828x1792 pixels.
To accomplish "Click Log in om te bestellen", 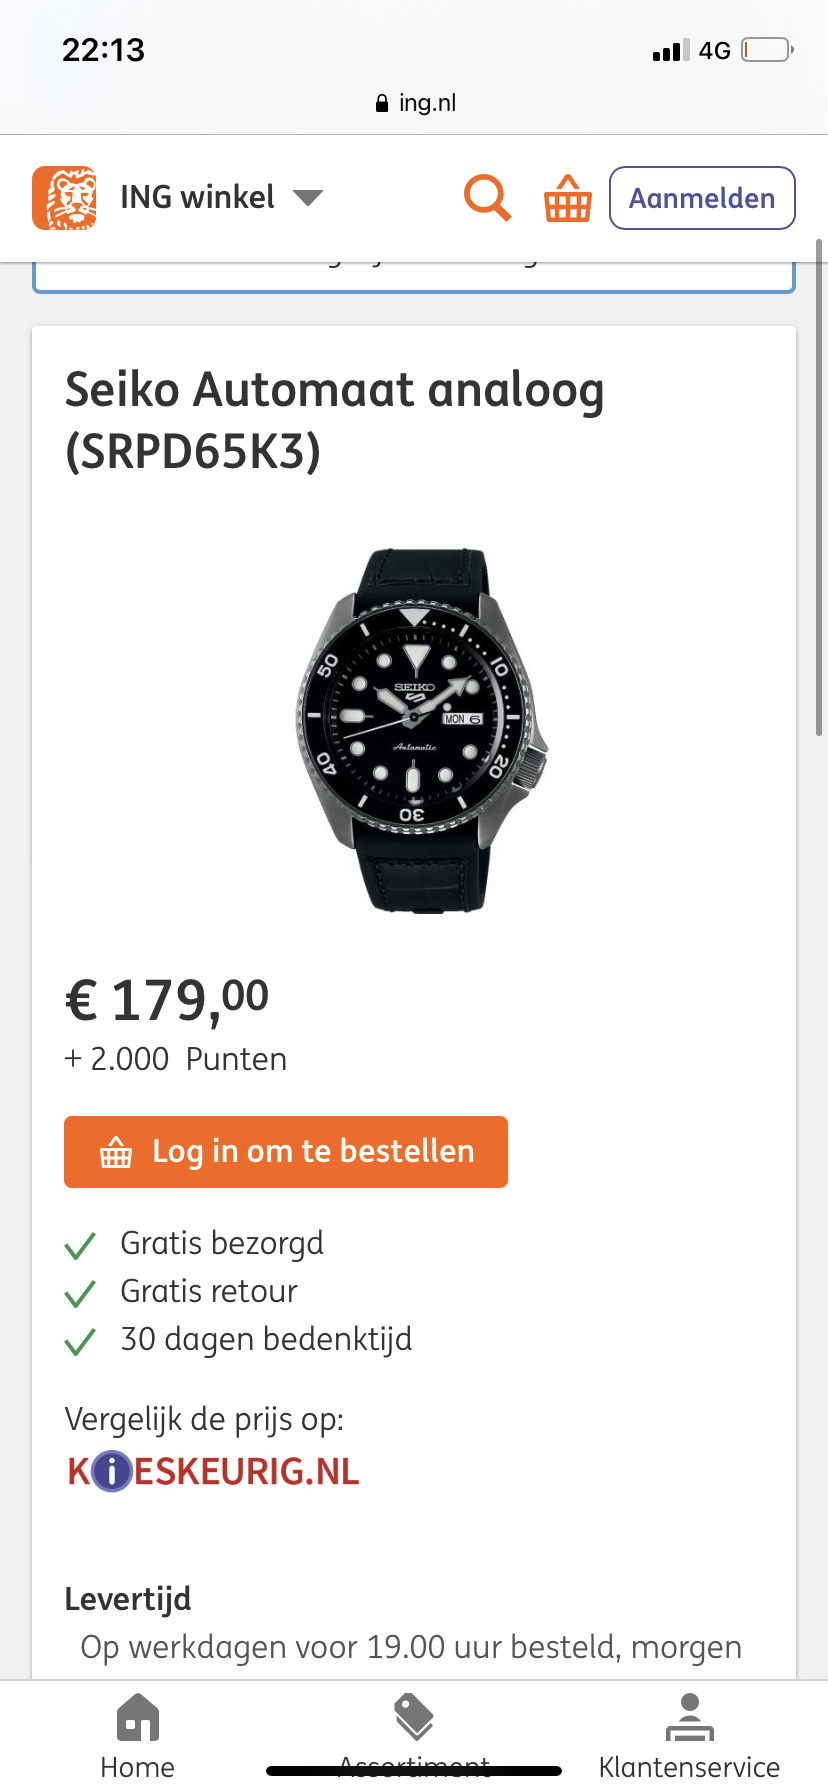I will [286, 1152].
